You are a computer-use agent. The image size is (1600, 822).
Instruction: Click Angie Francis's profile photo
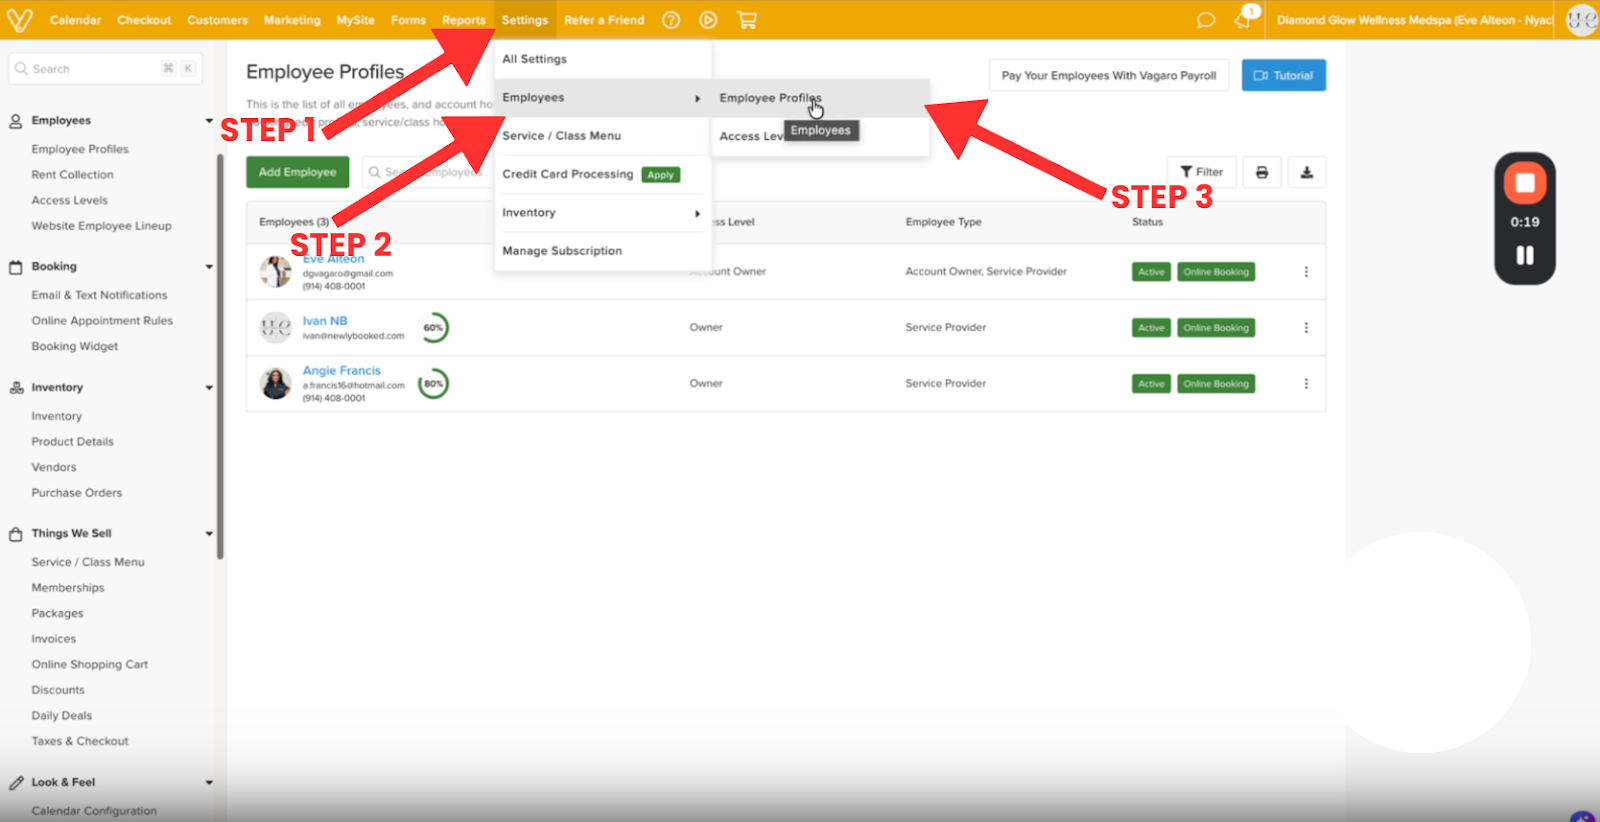pyautogui.click(x=276, y=383)
